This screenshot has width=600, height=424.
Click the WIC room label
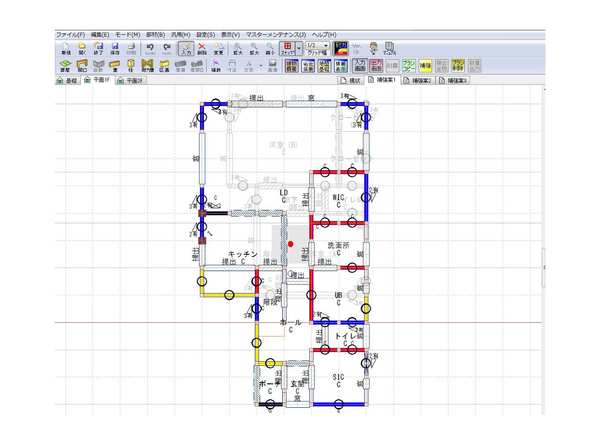pyautogui.click(x=338, y=197)
